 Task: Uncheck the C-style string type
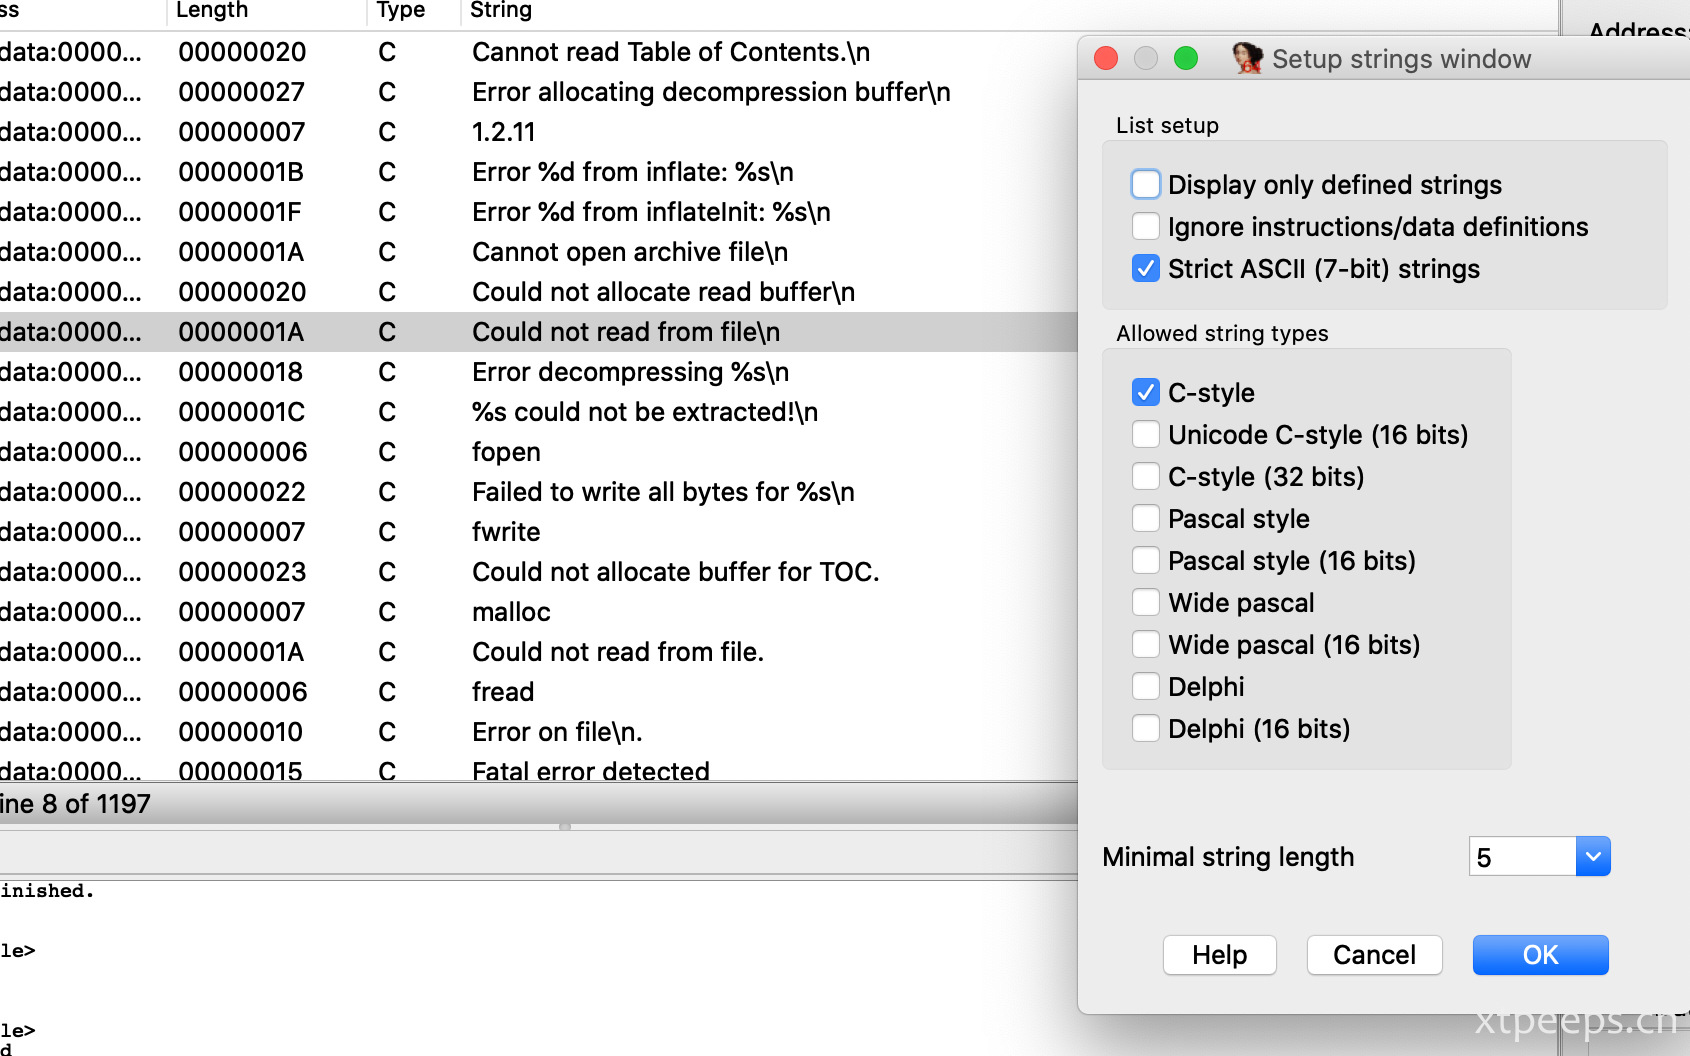[x=1146, y=392]
